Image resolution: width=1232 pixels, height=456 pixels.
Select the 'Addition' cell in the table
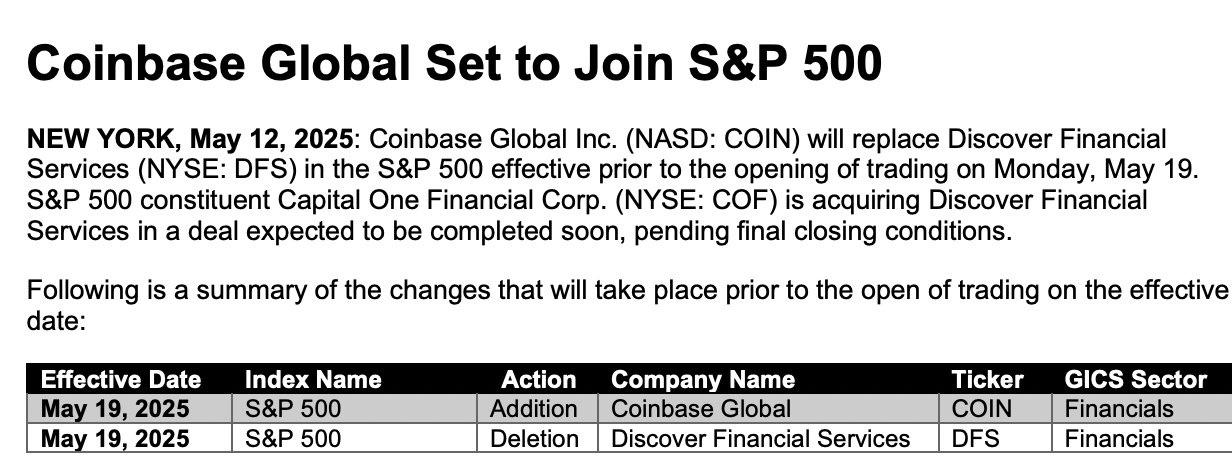tap(534, 409)
